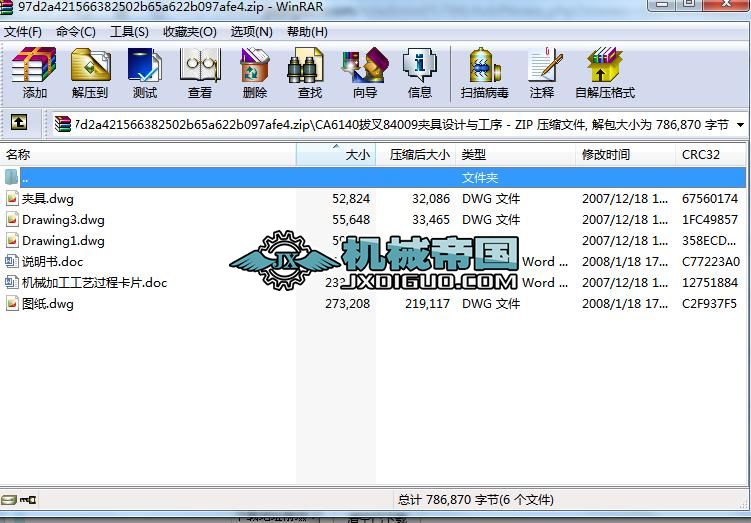
Task: Open the 文件(F) menu
Action: pyautogui.click(x=23, y=32)
